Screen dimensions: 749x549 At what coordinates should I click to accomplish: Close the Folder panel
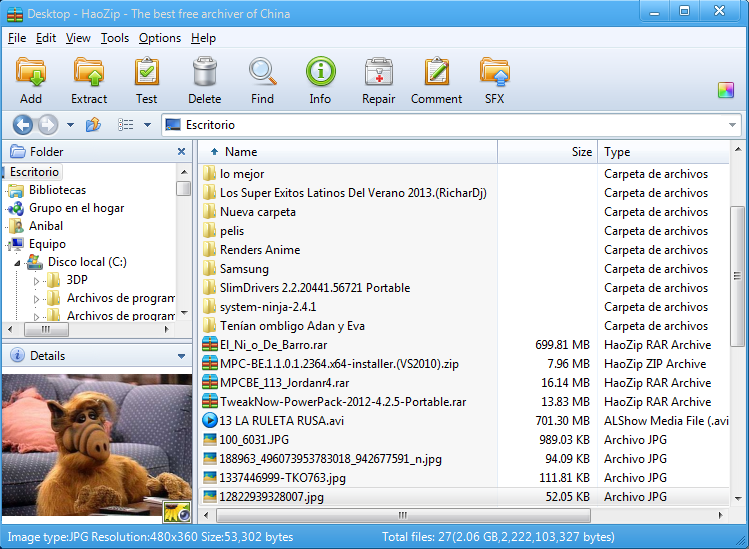[181, 151]
